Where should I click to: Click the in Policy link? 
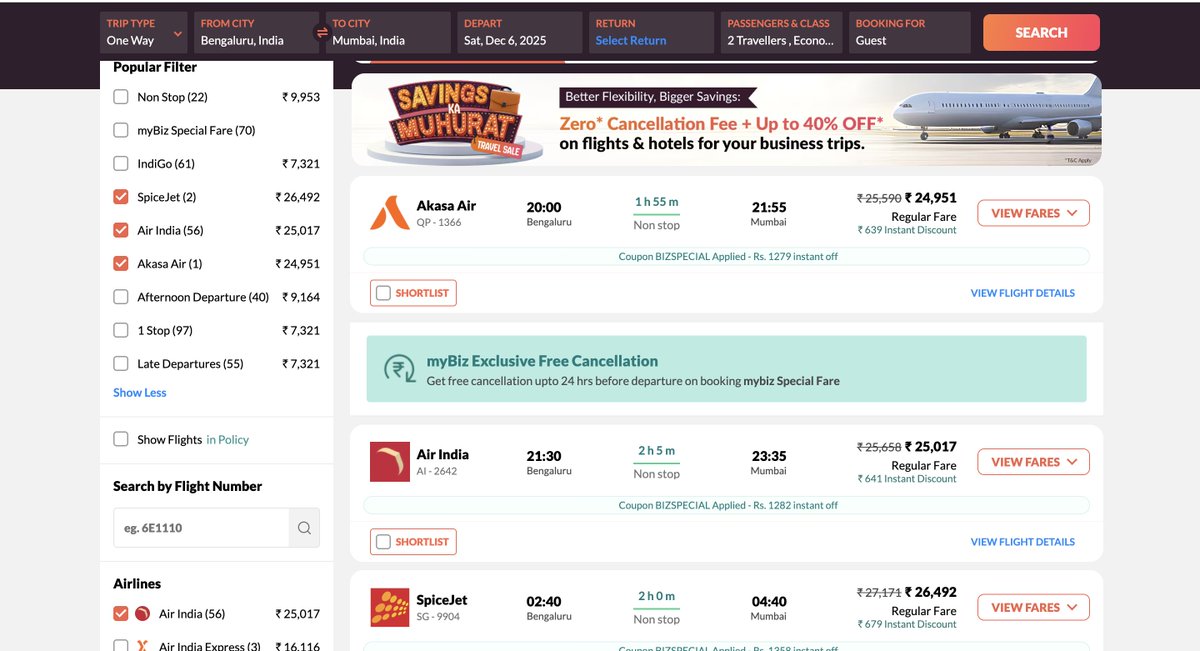(227, 440)
